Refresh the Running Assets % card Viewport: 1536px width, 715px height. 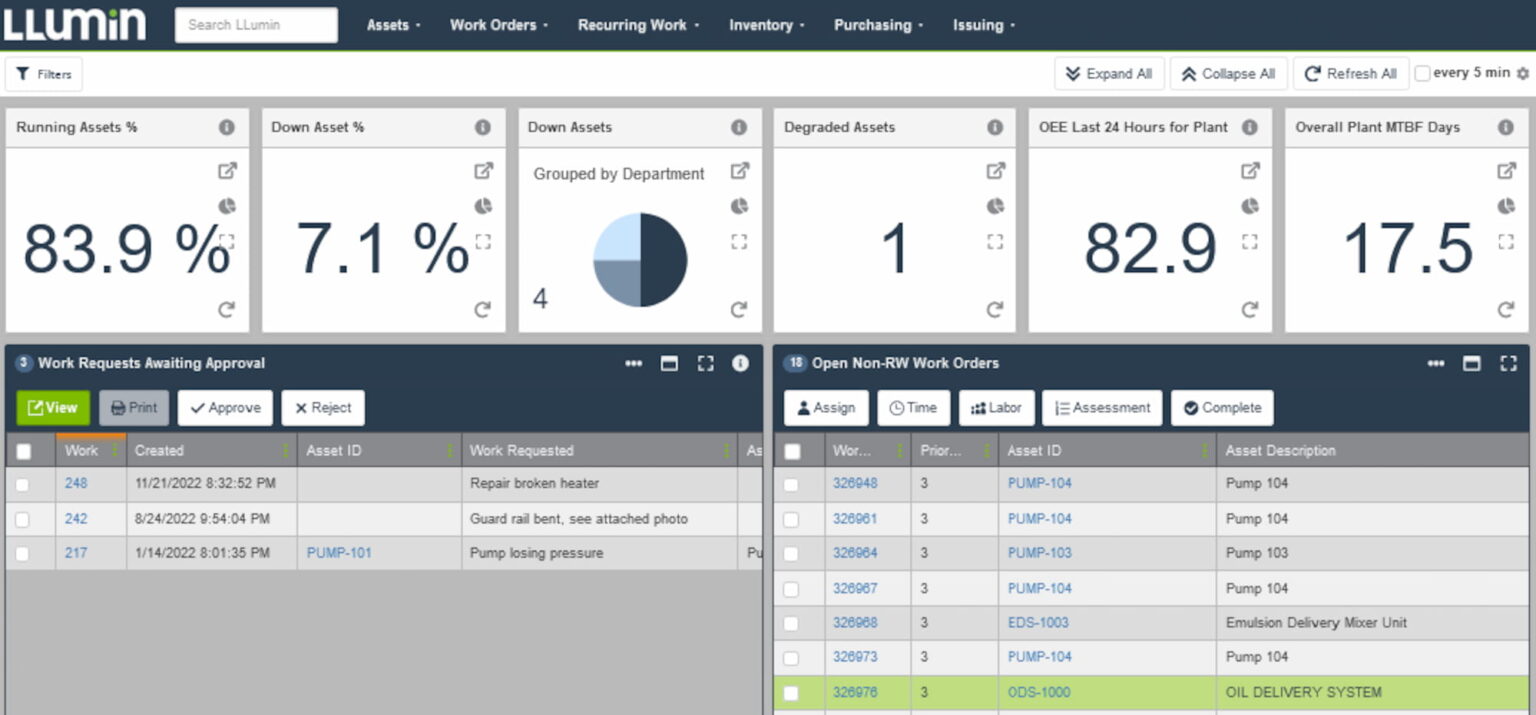click(227, 309)
